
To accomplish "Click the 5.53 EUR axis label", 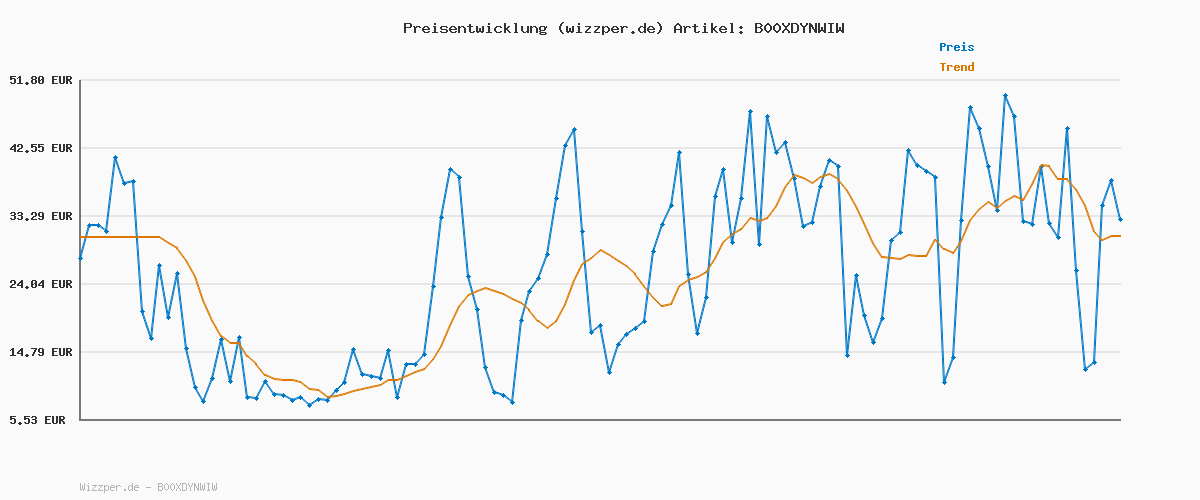I will [x=38, y=420].
